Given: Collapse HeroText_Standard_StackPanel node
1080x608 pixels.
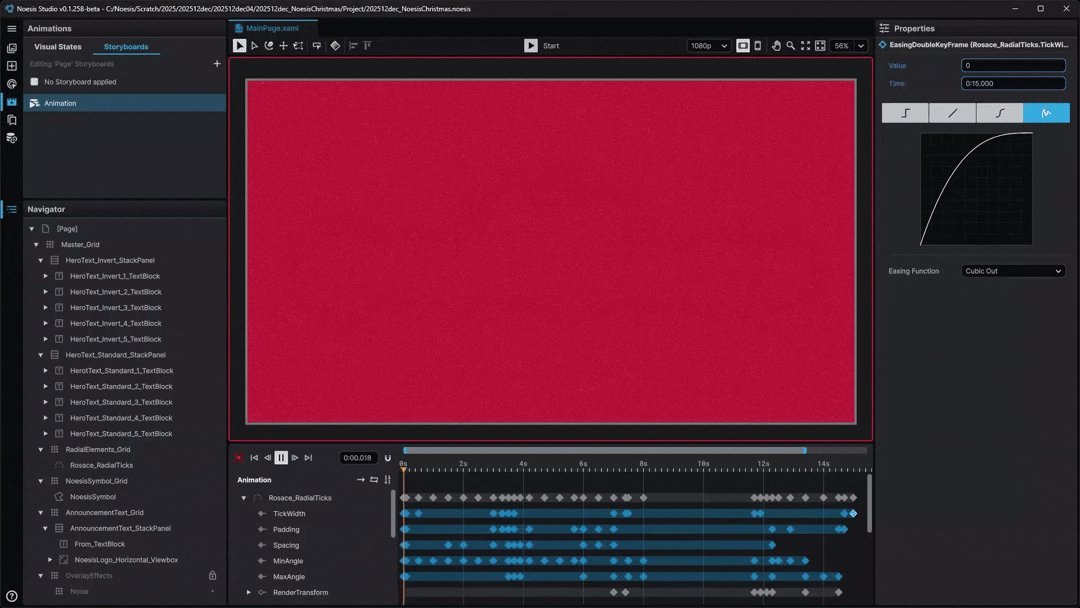Looking at the screenshot, I should (x=41, y=355).
